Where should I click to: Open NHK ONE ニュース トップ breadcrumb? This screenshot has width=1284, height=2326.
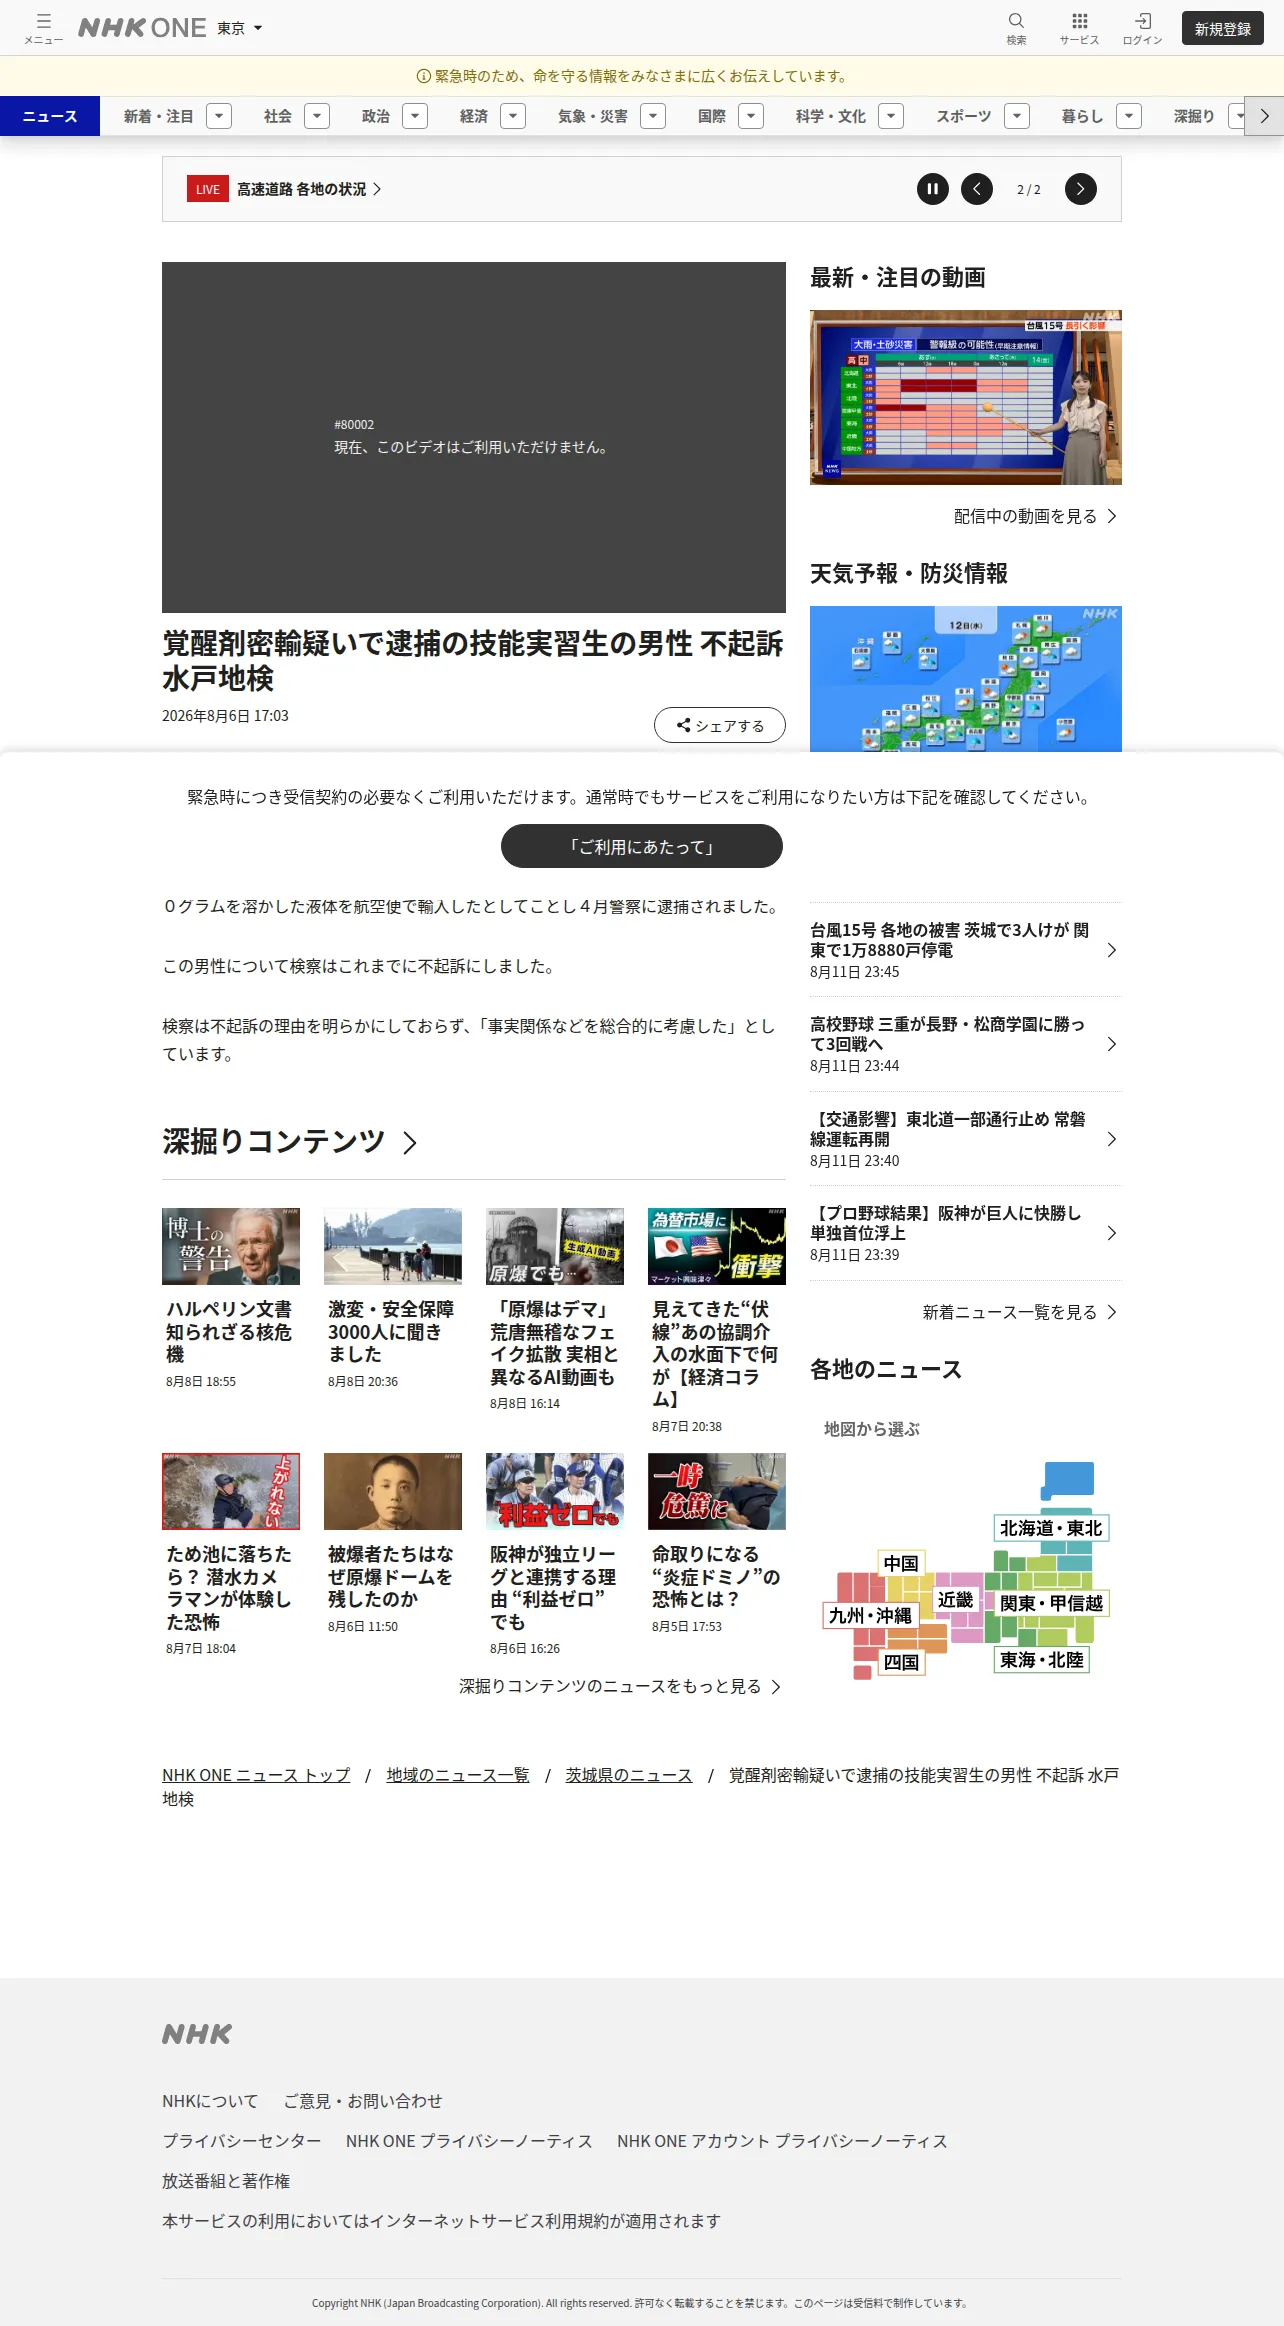click(256, 1775)
